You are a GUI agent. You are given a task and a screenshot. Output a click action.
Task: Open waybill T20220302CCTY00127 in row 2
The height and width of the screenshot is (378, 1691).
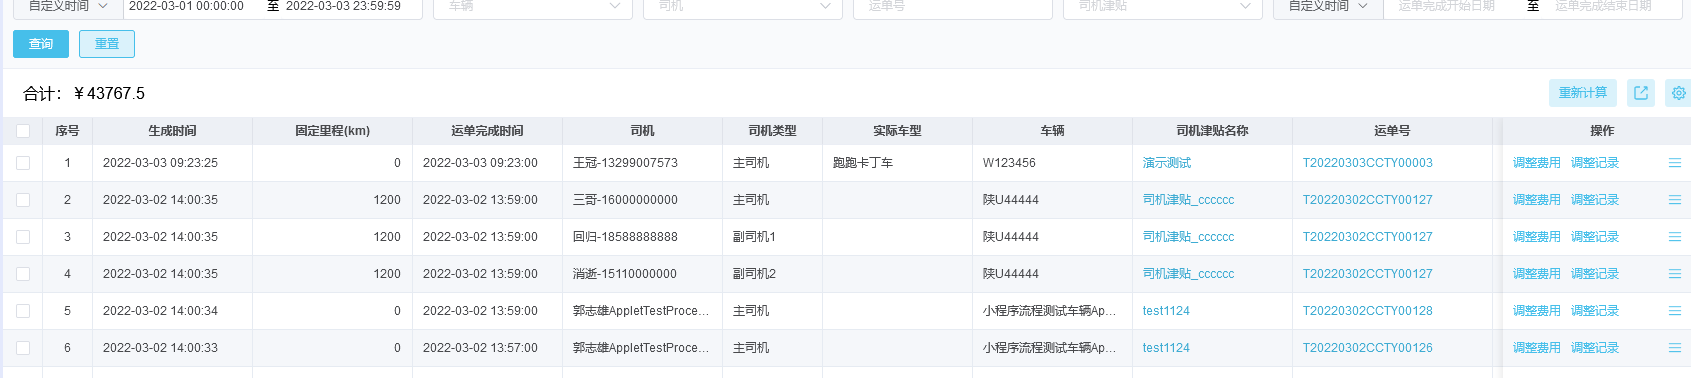point(1367,200)
